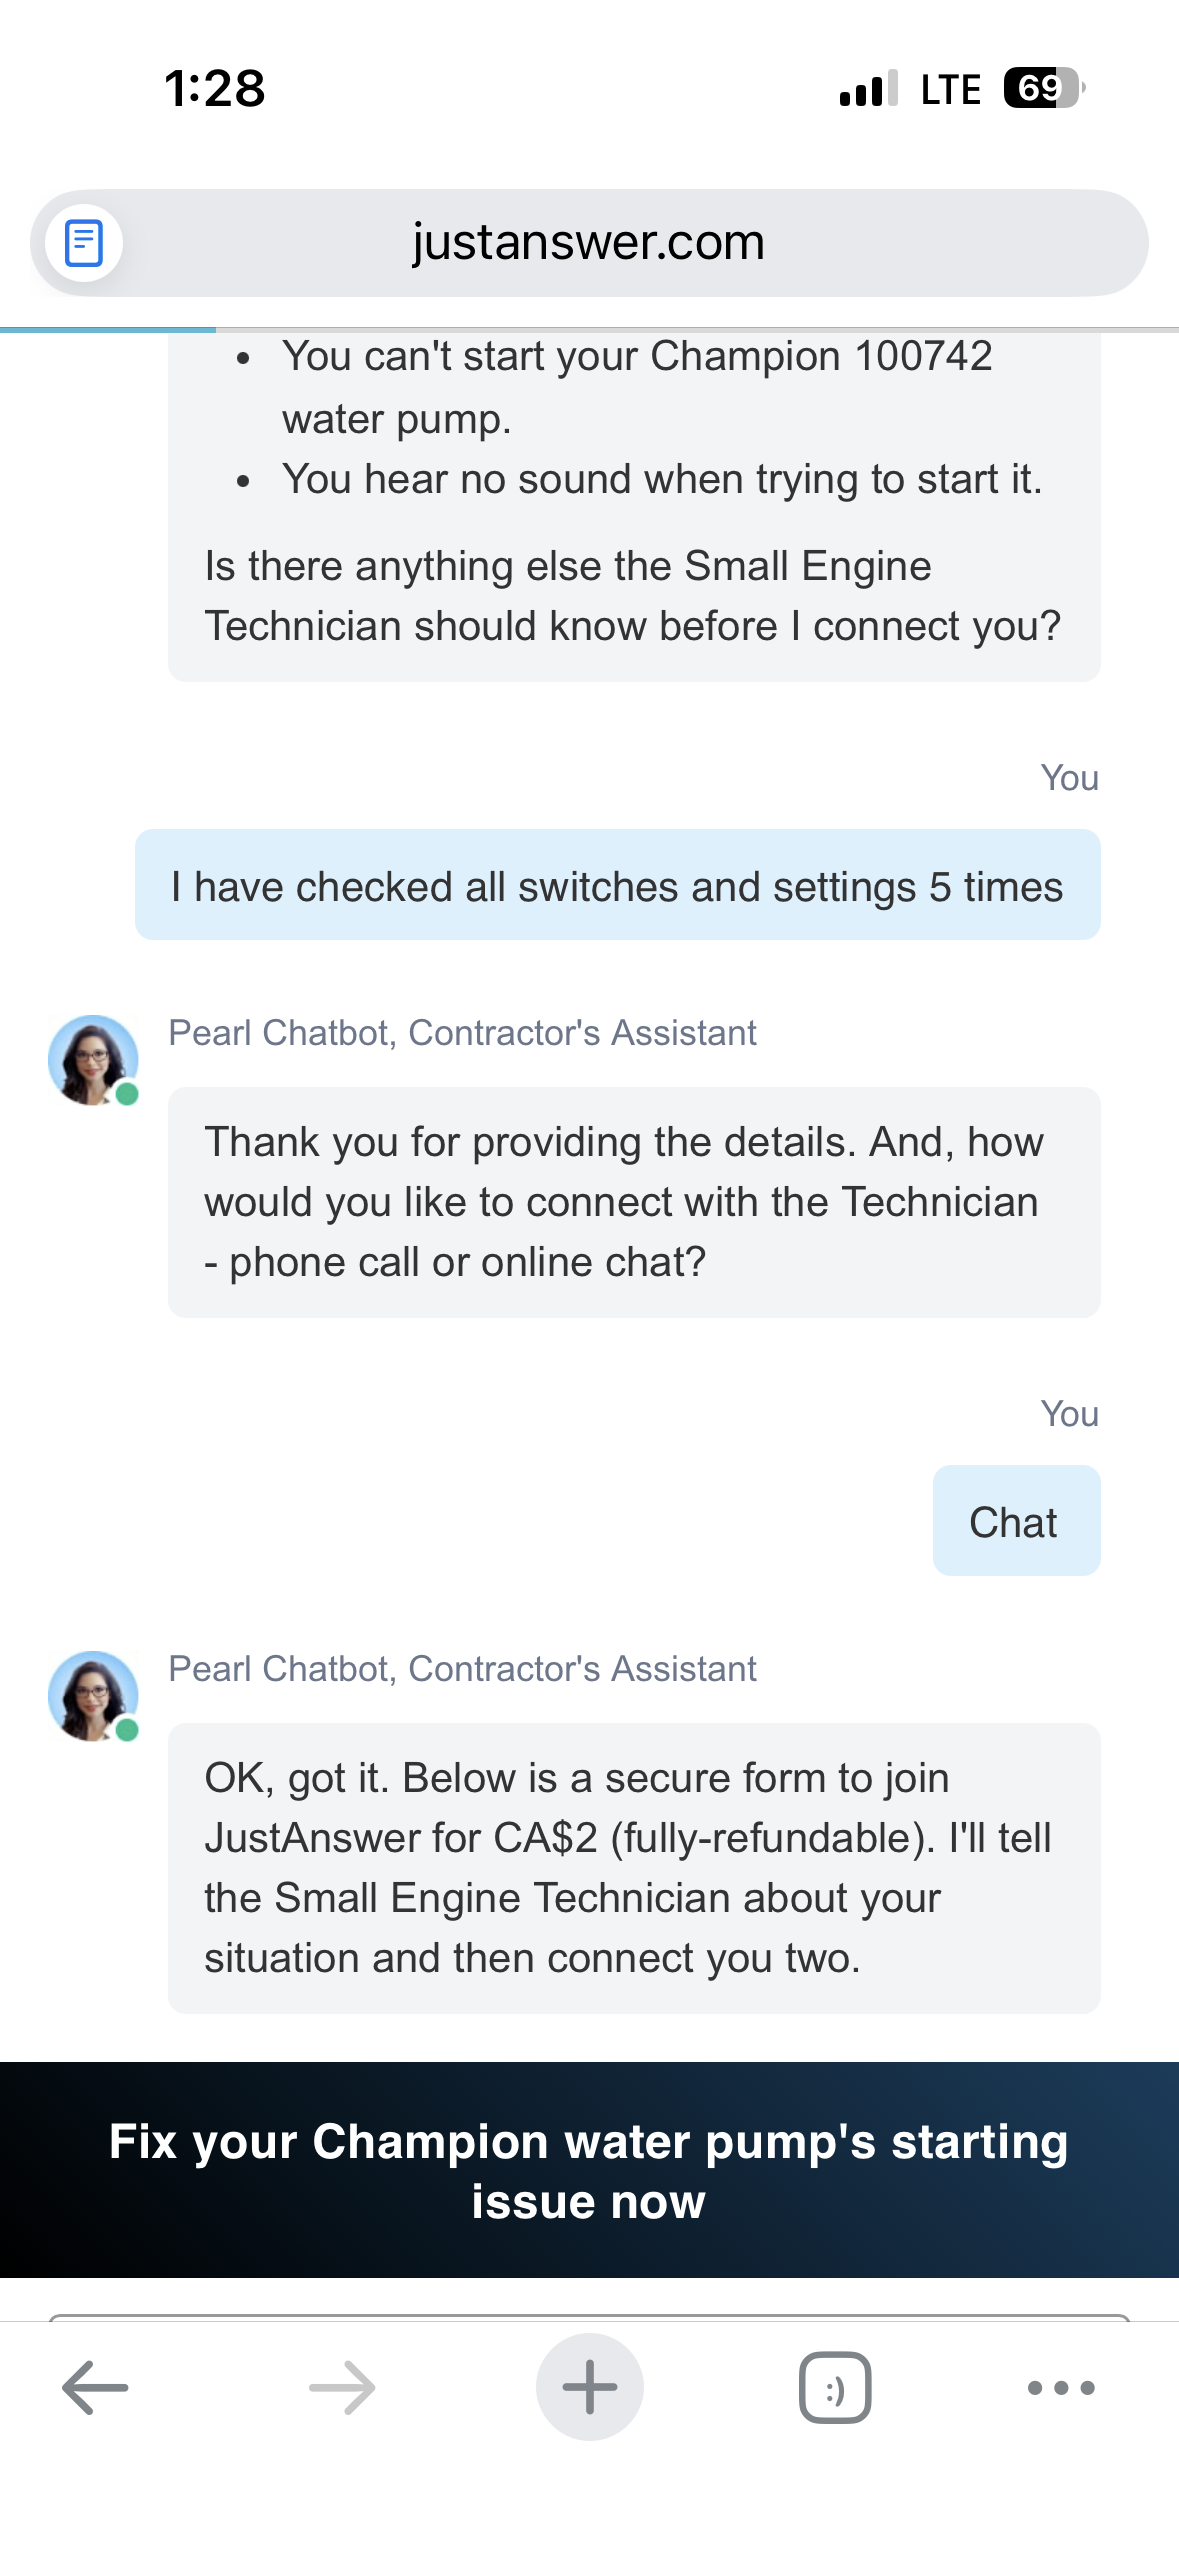This screenshot has height=2556, width=1179.
Task: Tap the "OK, got it" secure form message
Action: [x=633, y=1867]
